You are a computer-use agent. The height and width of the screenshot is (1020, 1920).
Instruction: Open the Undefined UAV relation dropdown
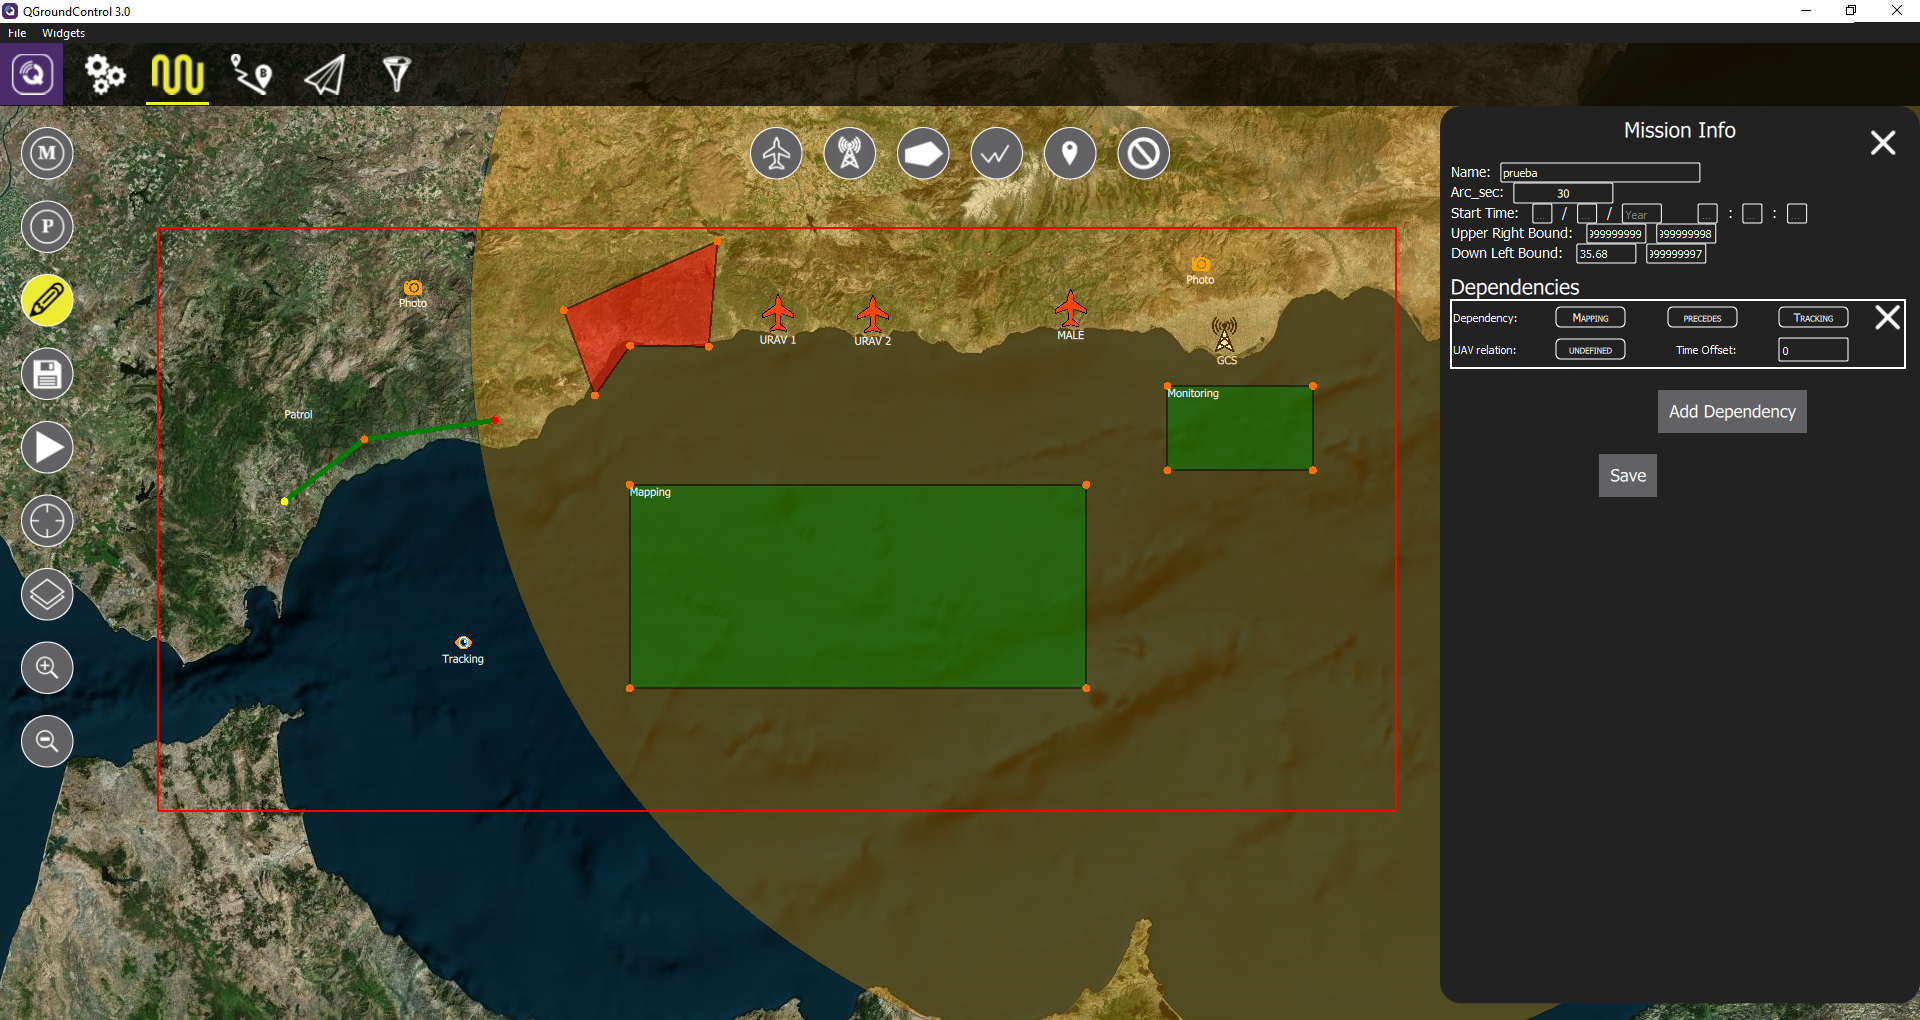(x=1590, y=350)
